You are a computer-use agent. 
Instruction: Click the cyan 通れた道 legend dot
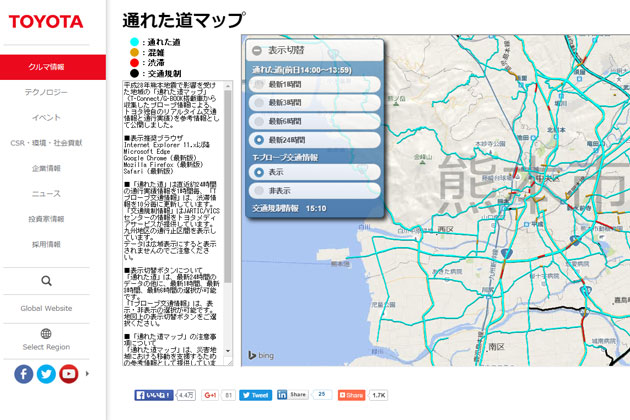(134, 42)
